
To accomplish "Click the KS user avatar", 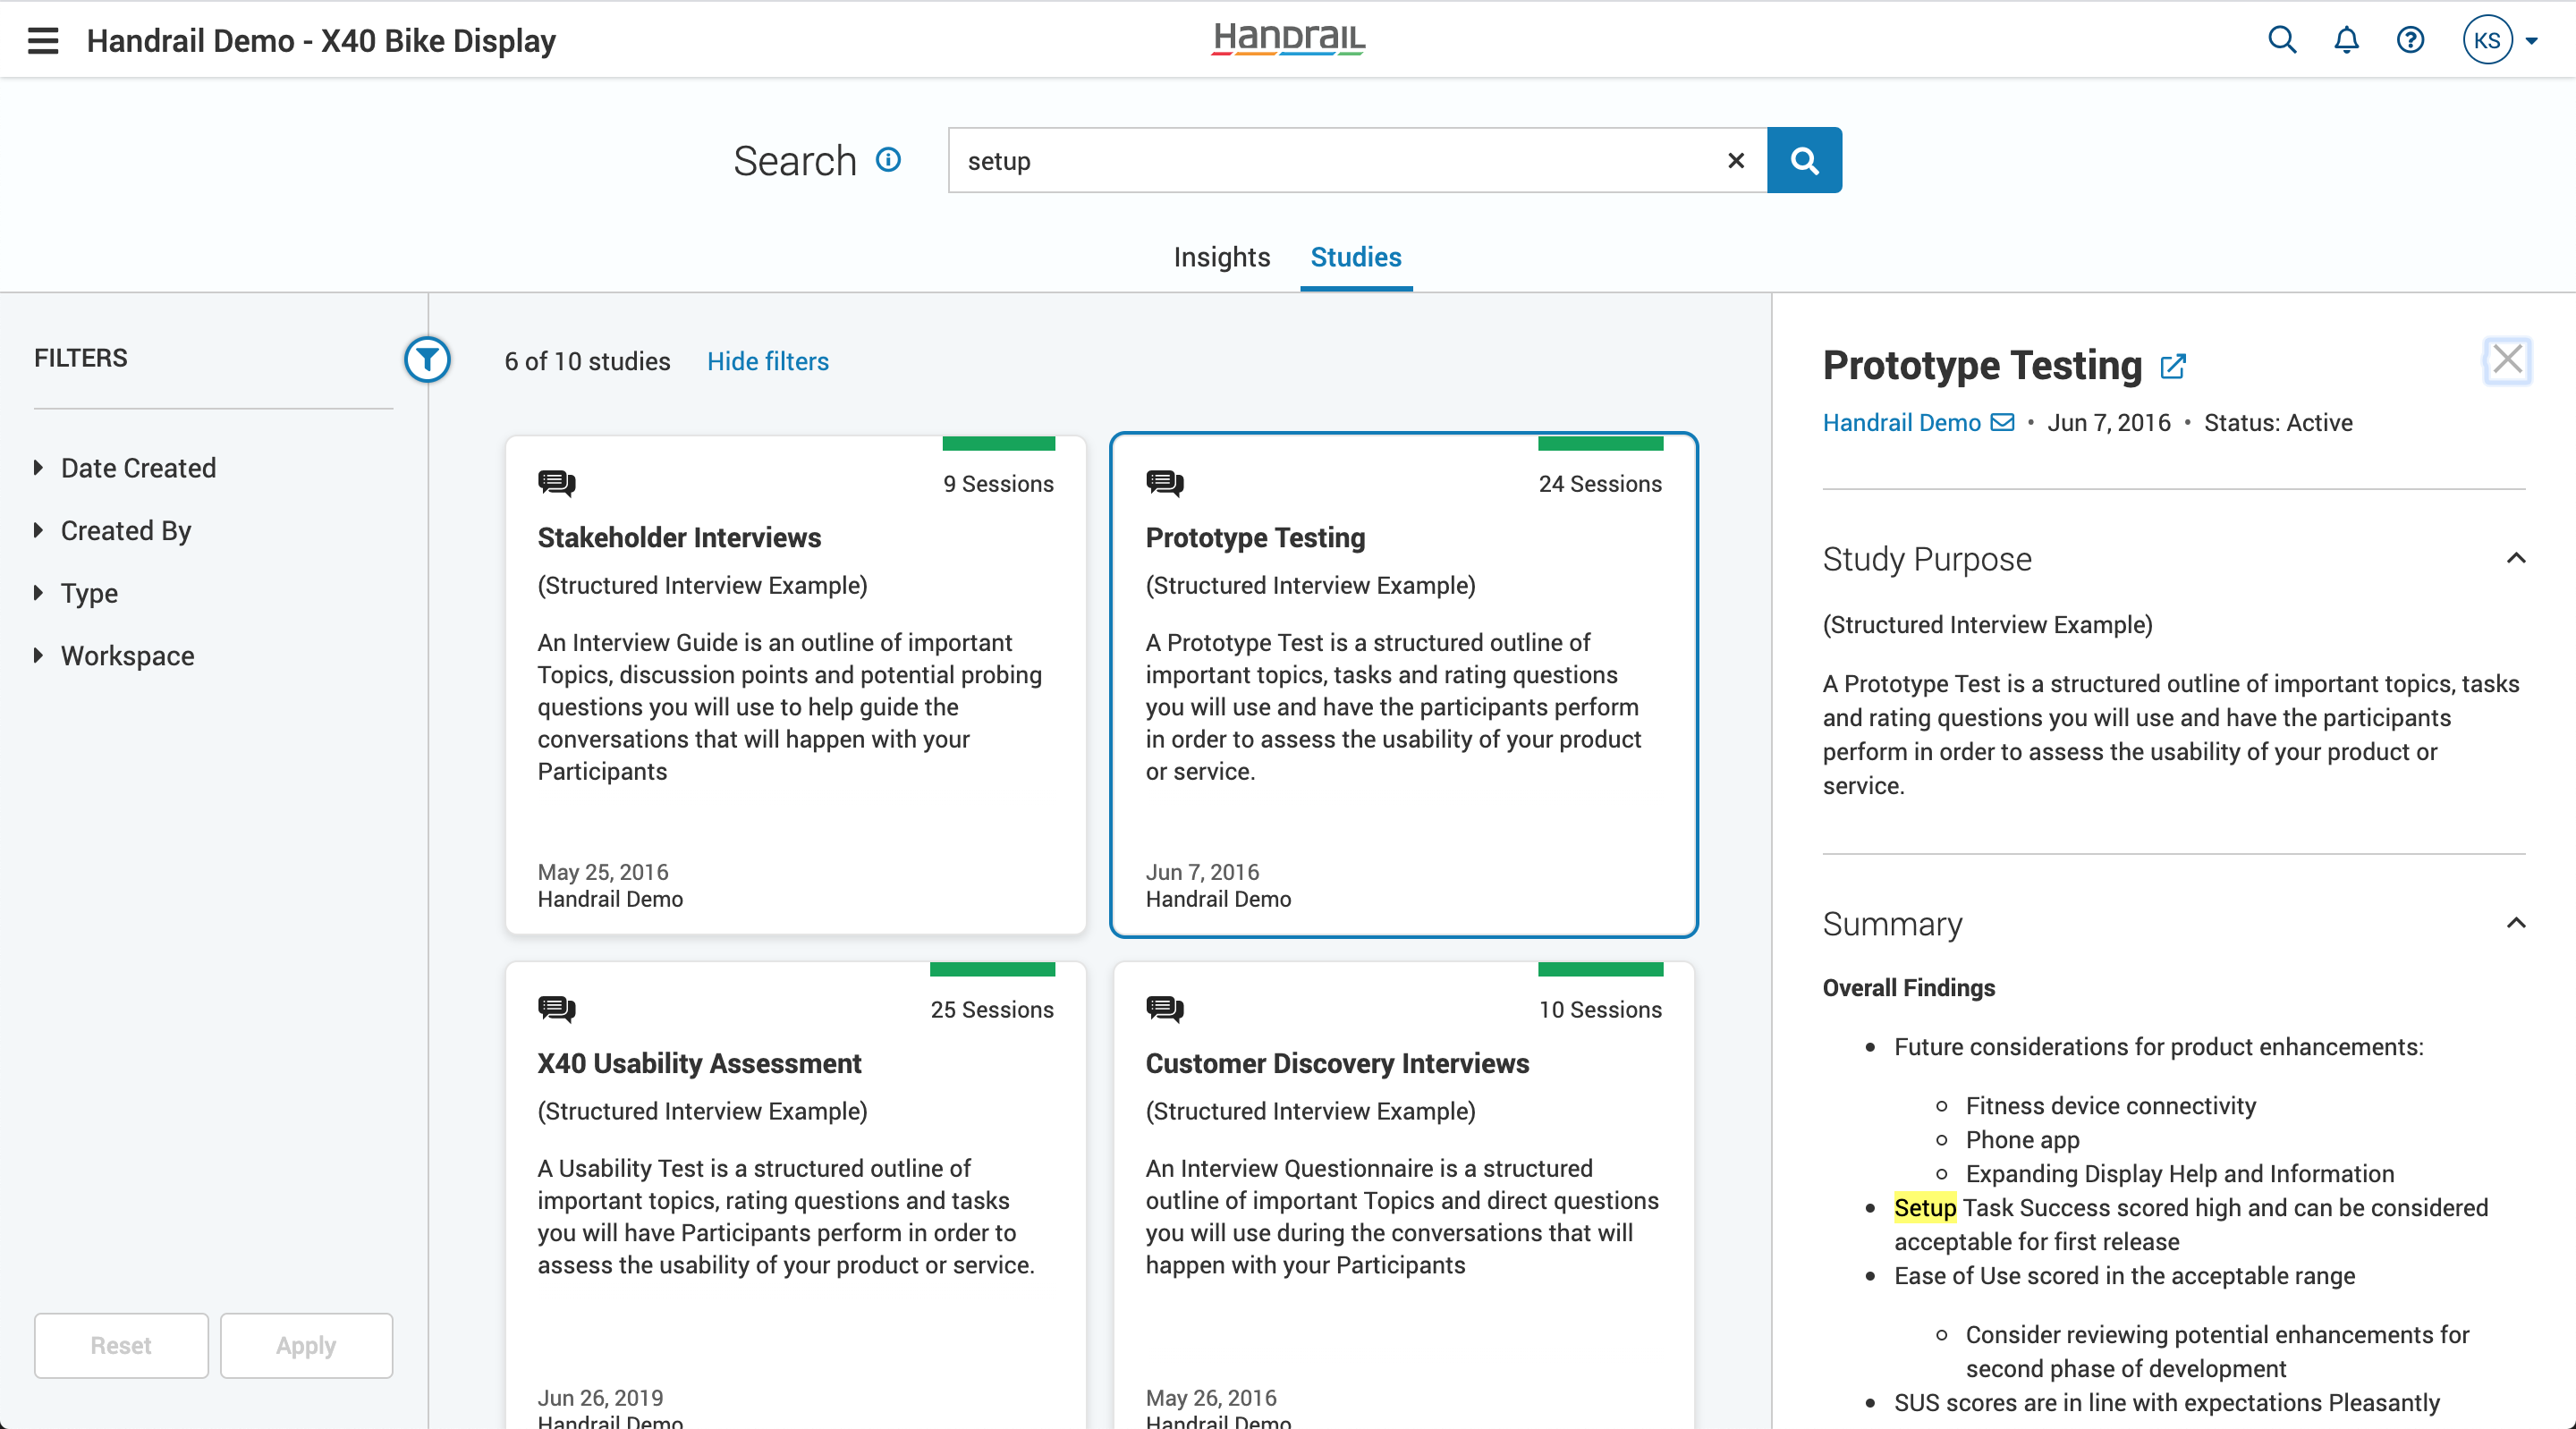I will (2487, 40).
